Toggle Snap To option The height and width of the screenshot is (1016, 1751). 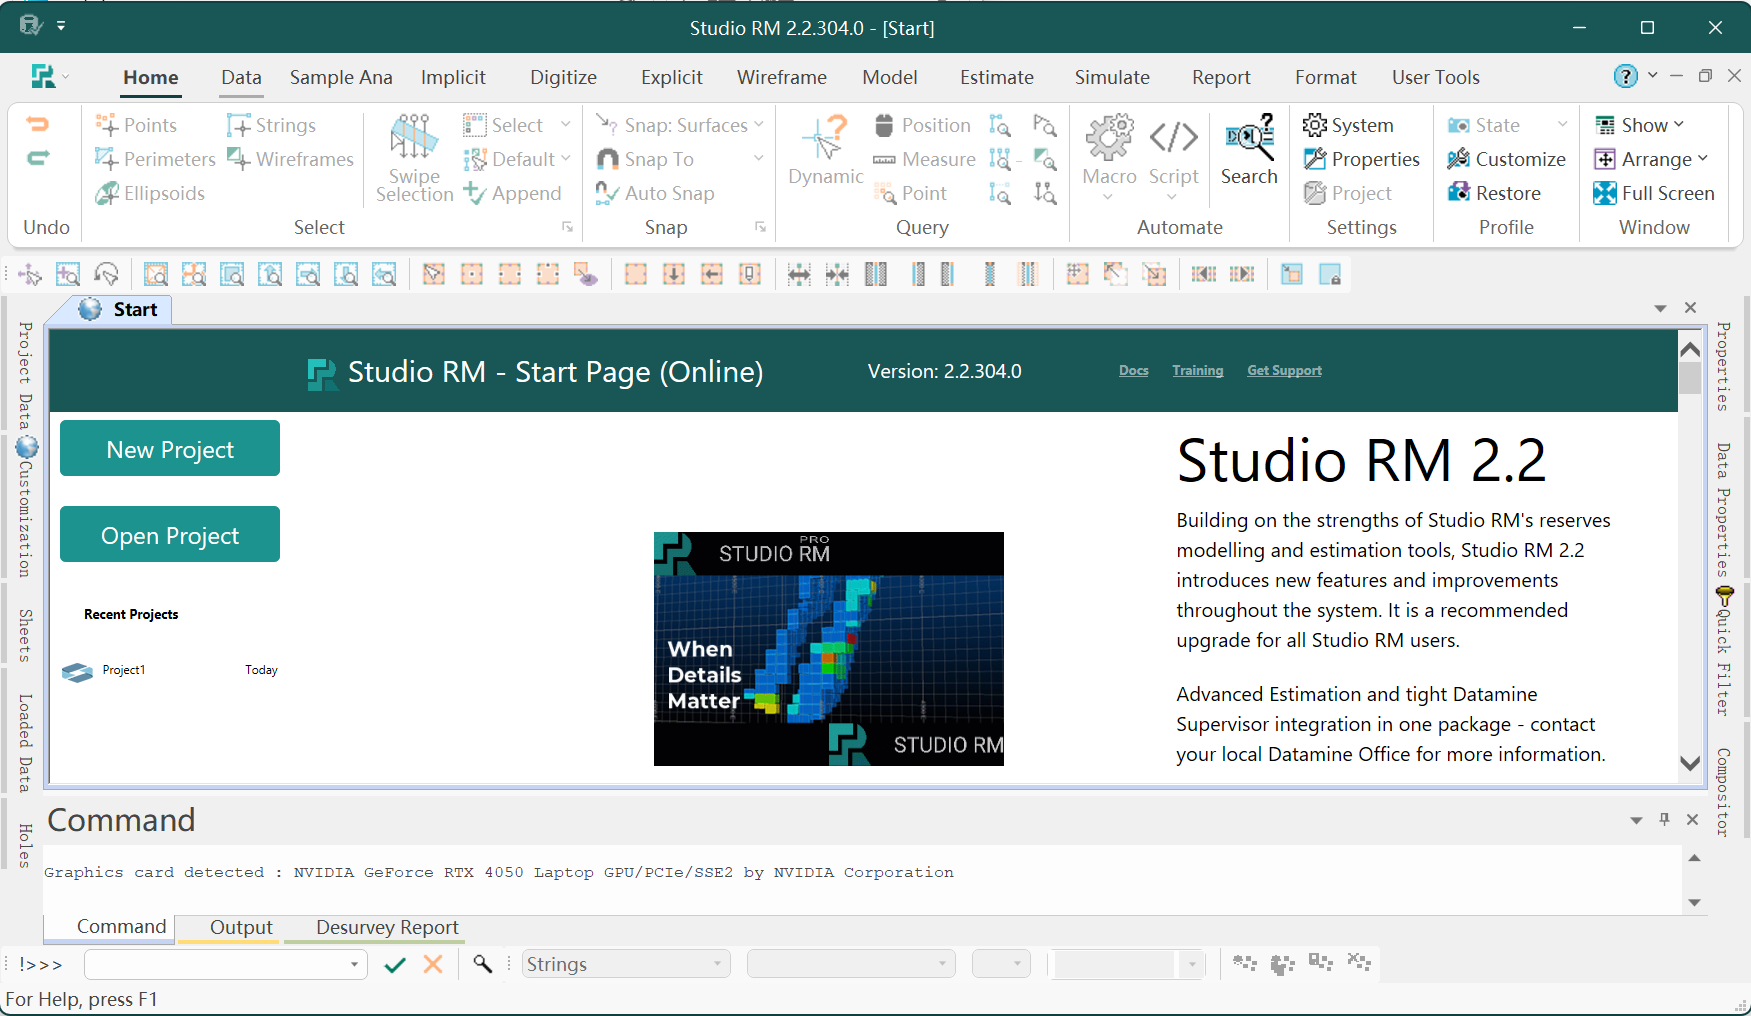point(645,159)
